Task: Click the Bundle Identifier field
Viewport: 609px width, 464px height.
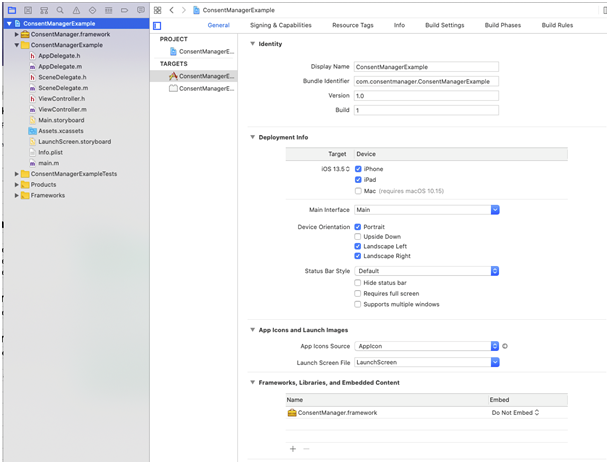Action: point(426,82)
